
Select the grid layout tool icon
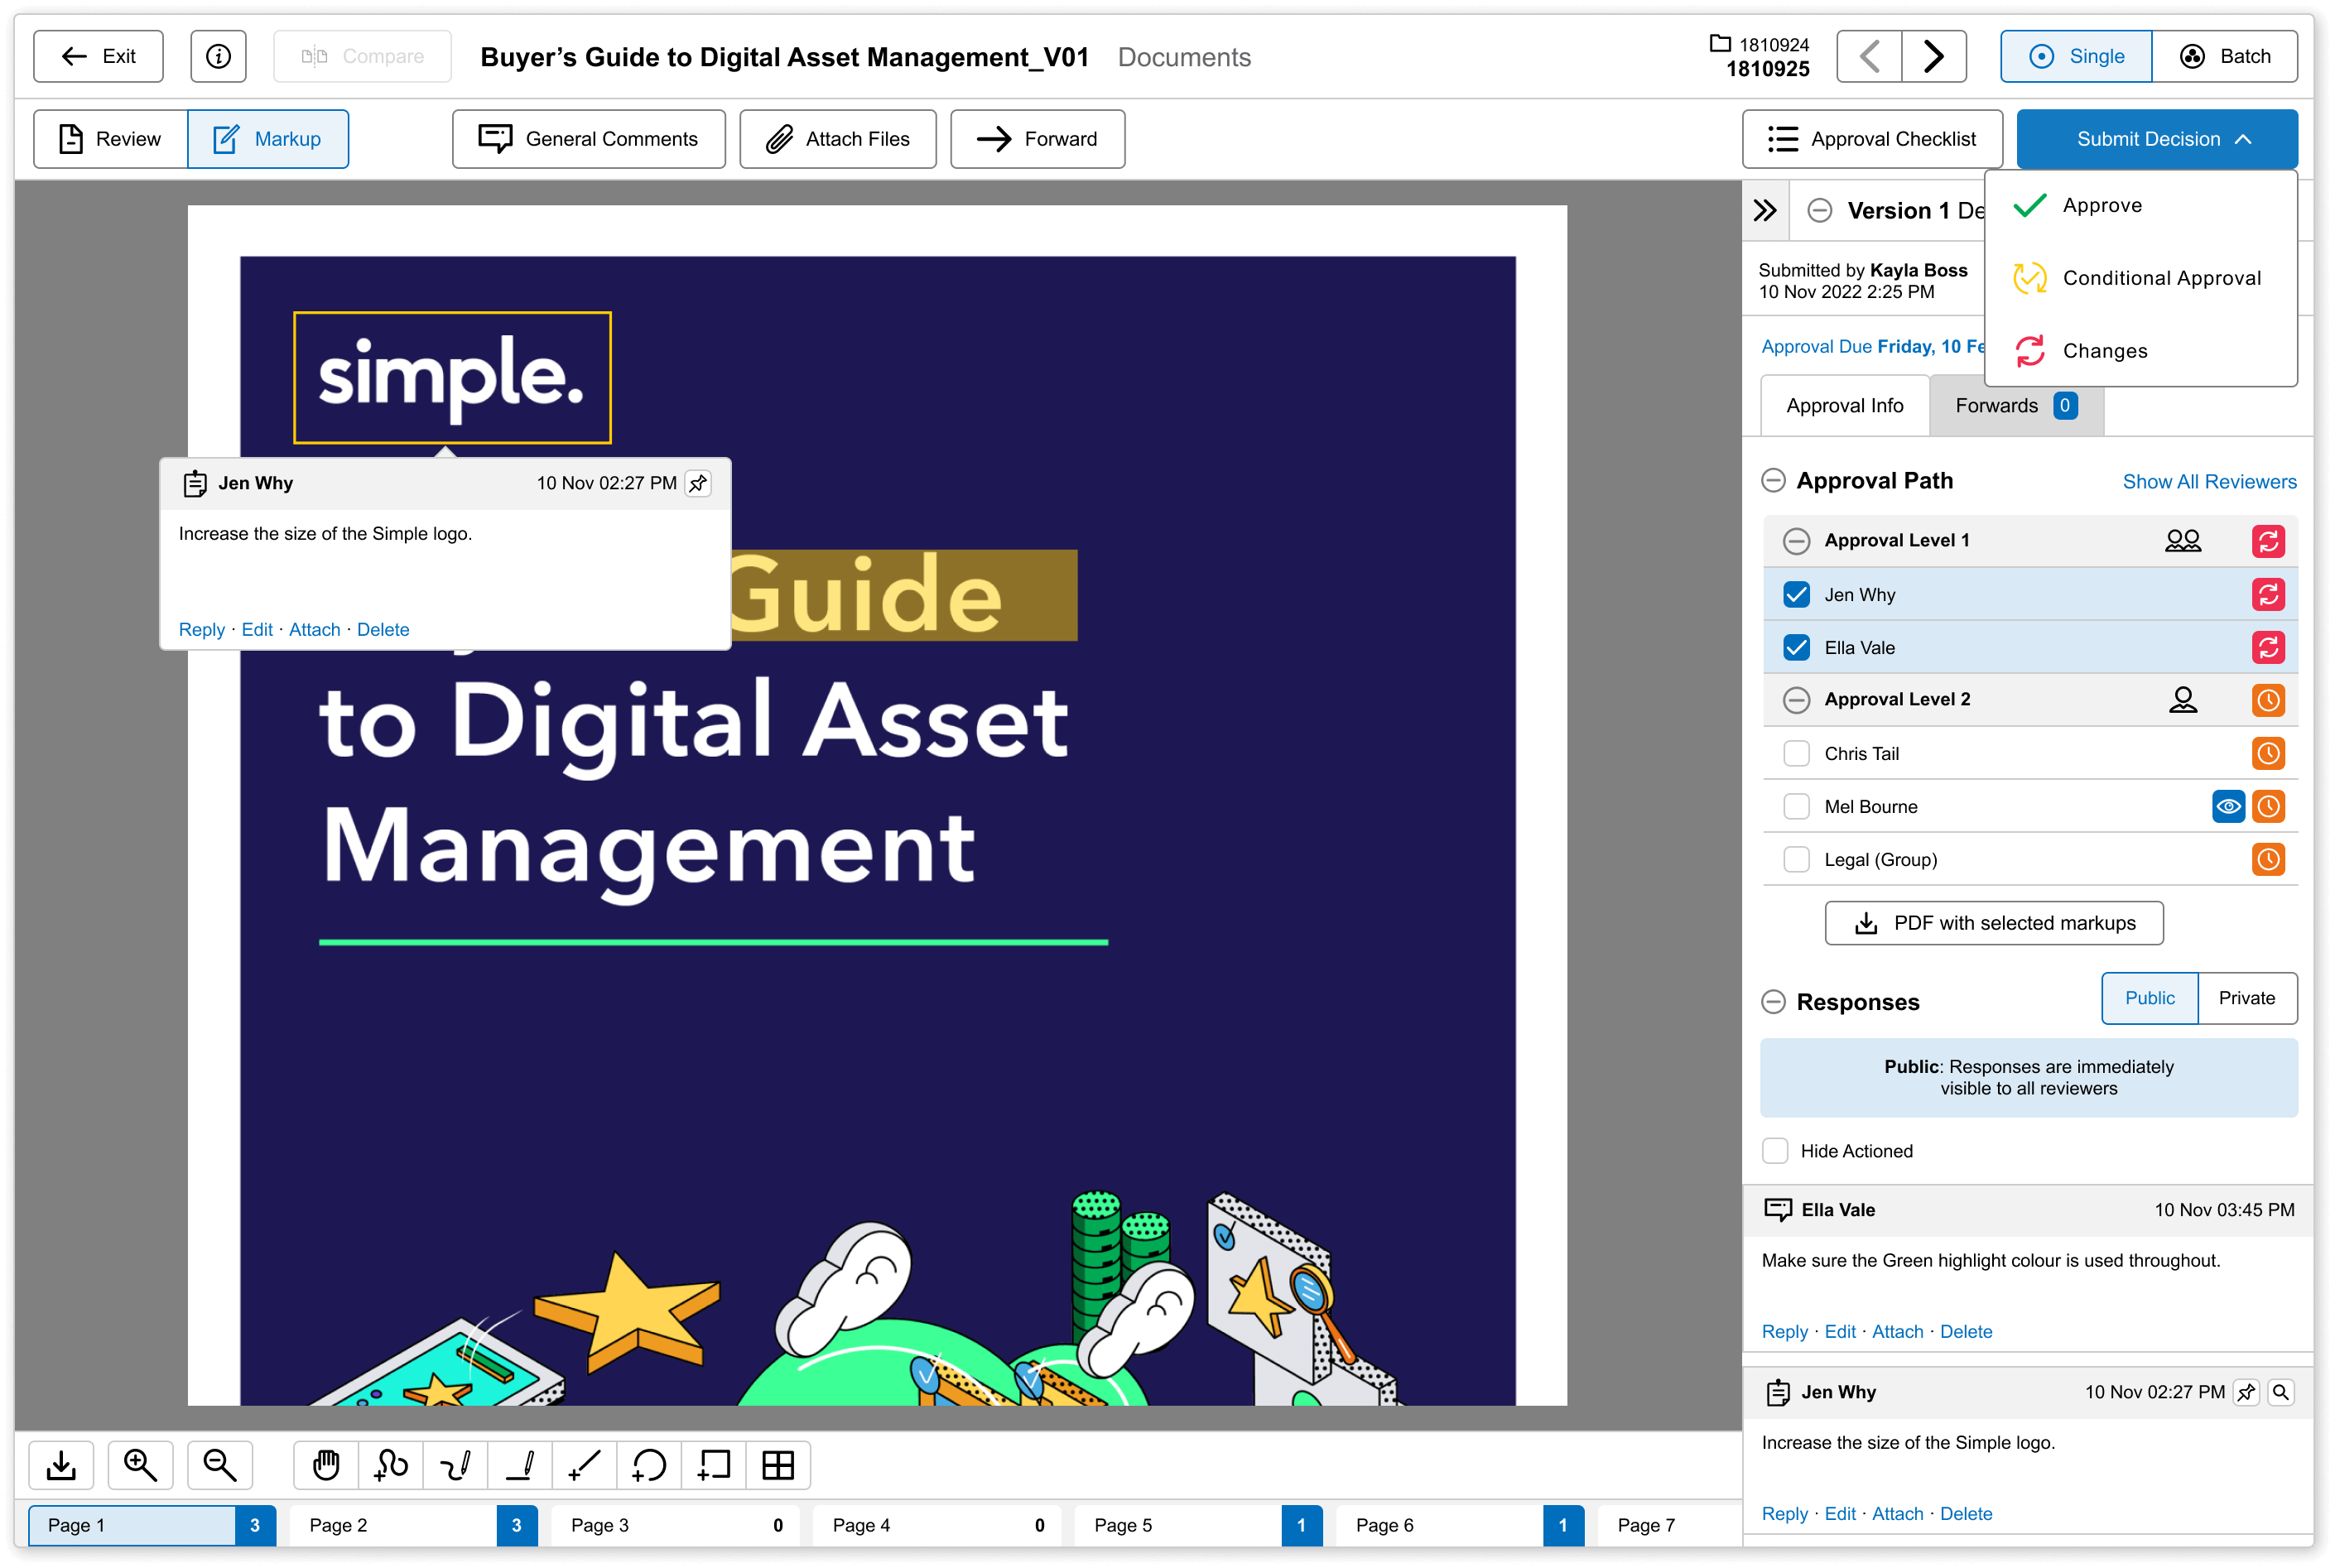[778, 1466]
